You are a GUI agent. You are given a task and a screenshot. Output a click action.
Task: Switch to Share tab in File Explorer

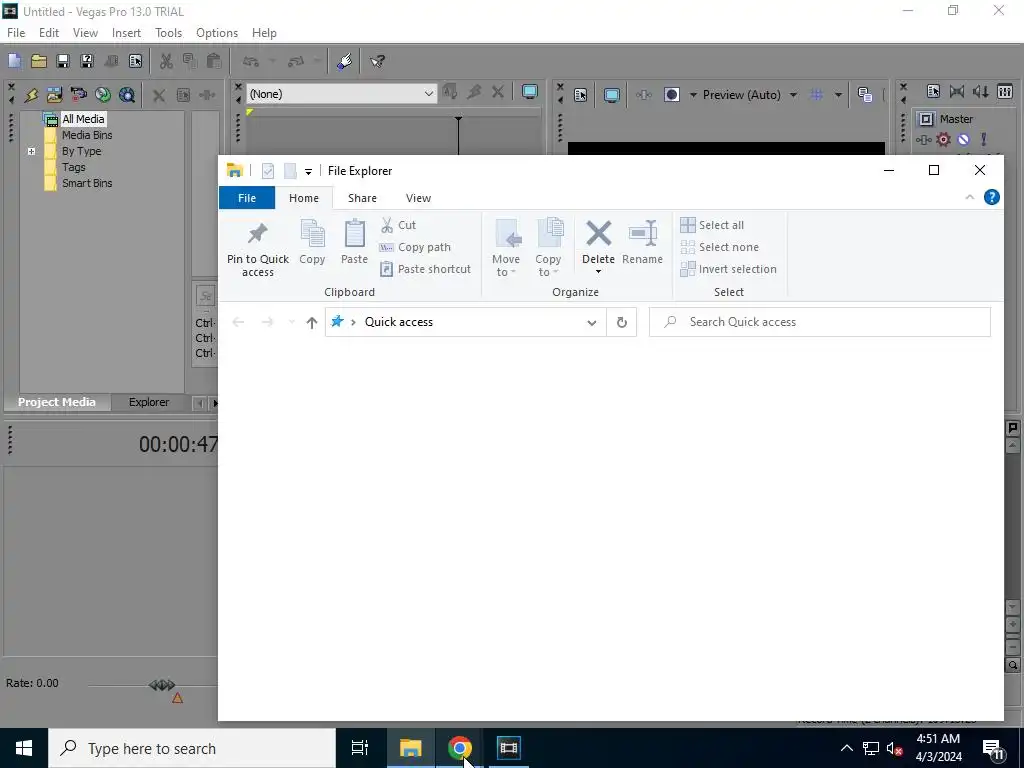coord(362,198)
